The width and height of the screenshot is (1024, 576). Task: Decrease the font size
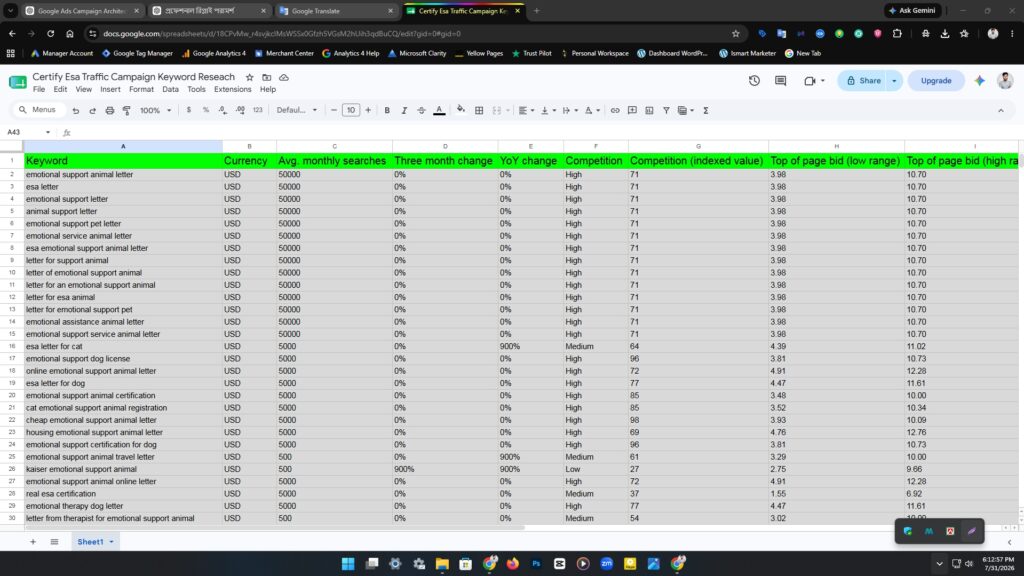point(334,110)
